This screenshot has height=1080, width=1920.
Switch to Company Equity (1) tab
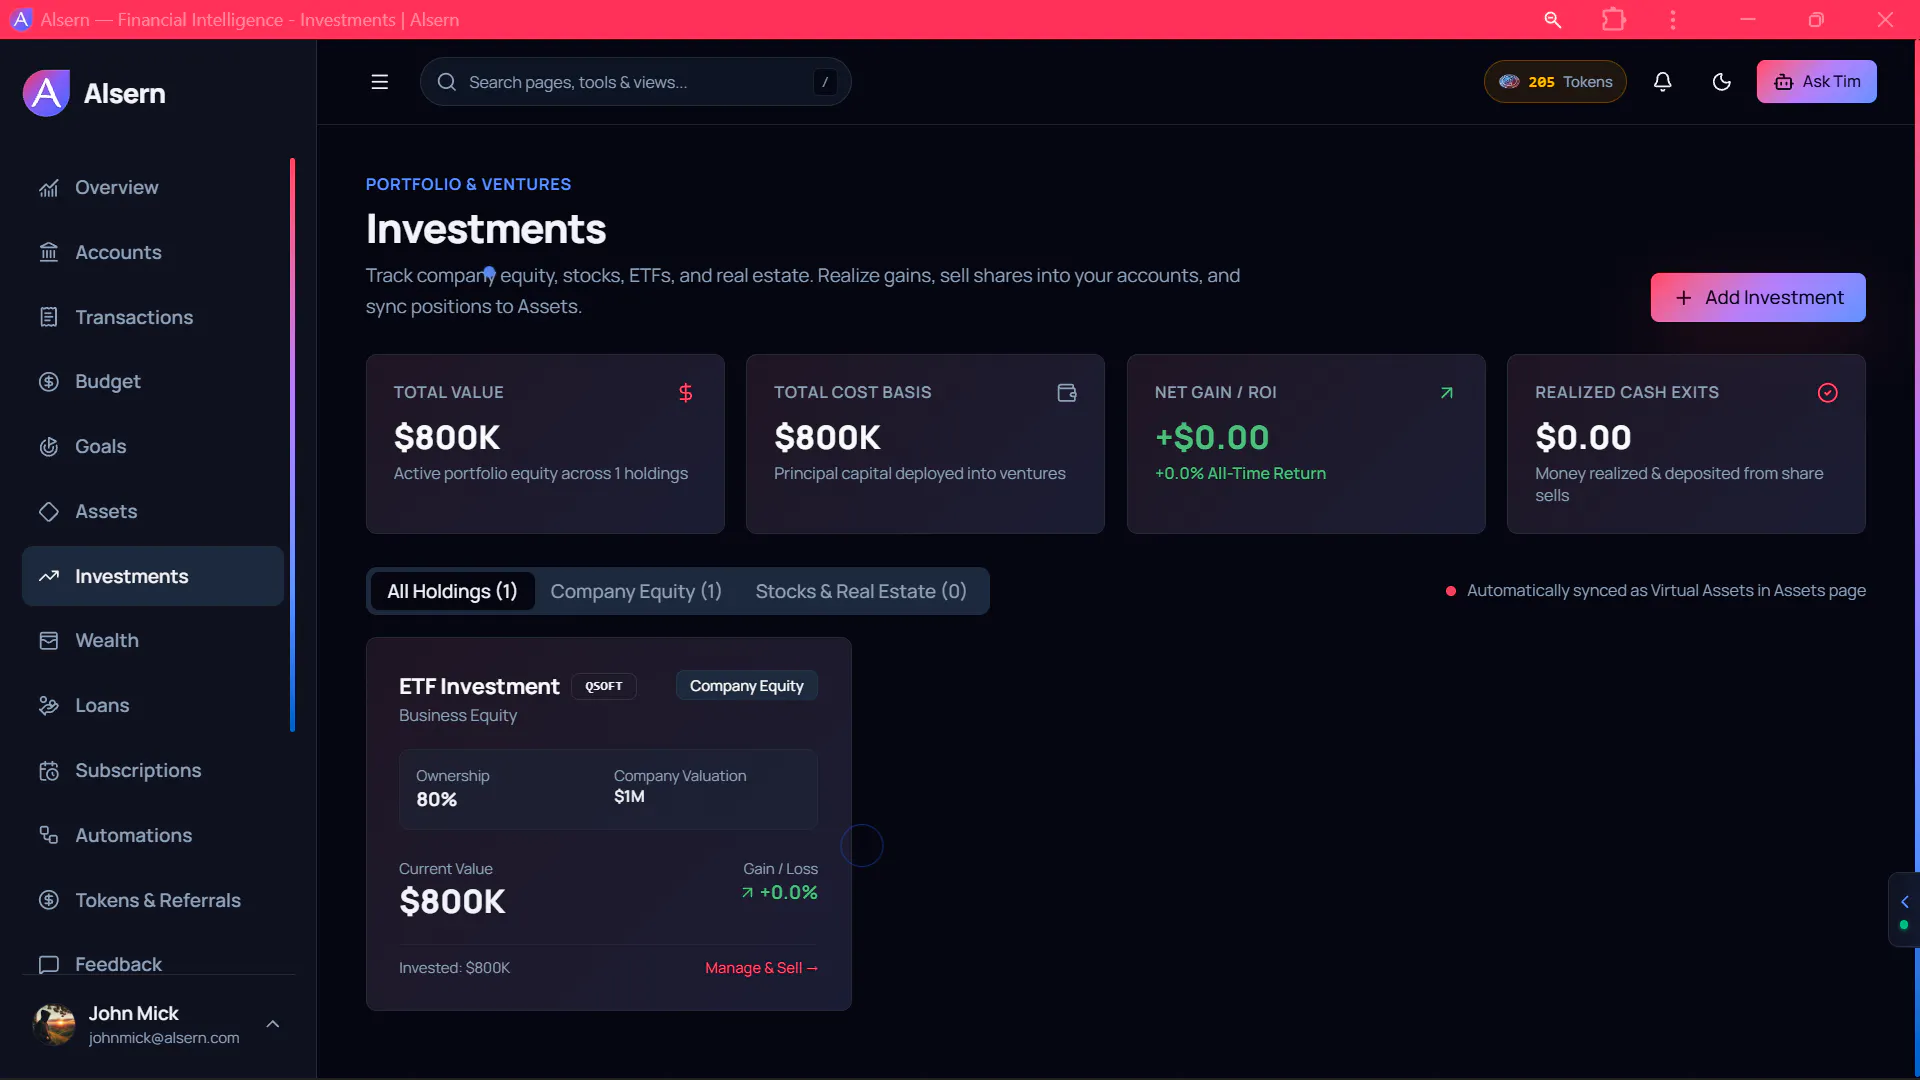tap(636, 591)
